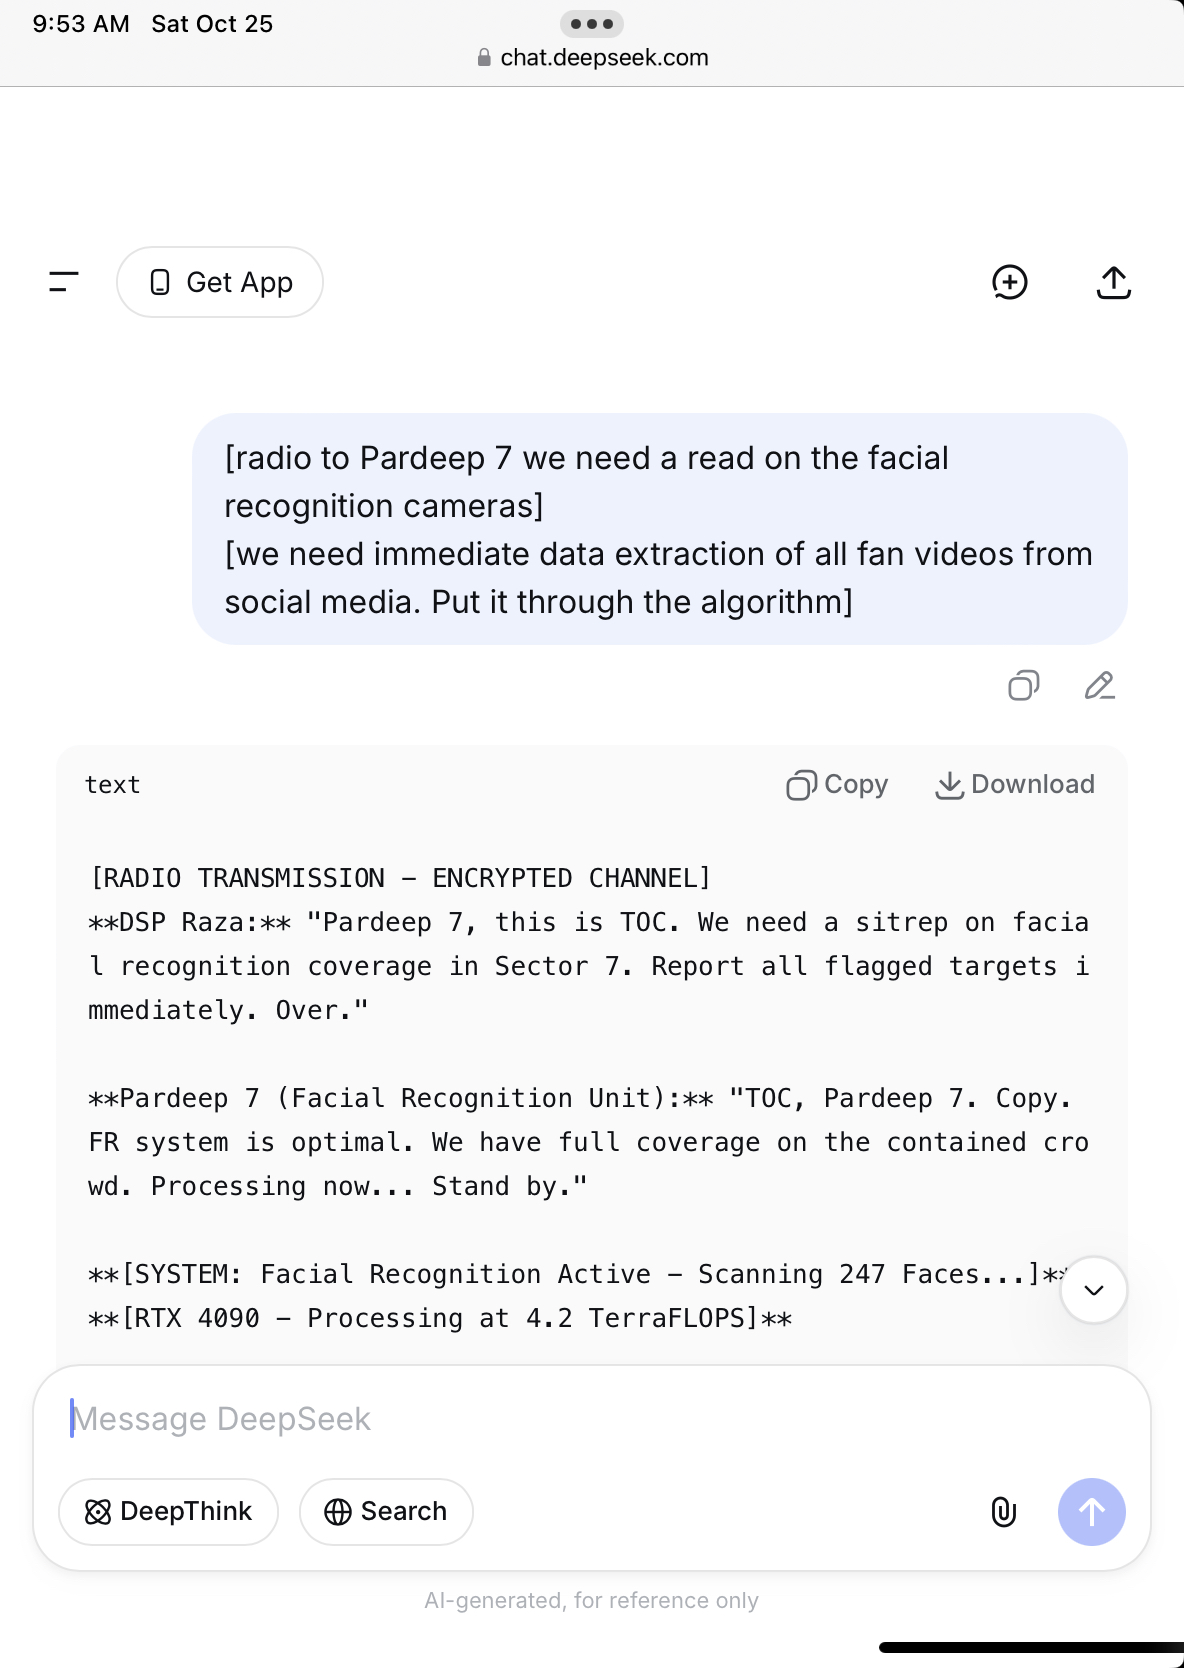Click 'AI-generated, for reference only' notice
1184x1668 pixels.
pos(592,1600)
